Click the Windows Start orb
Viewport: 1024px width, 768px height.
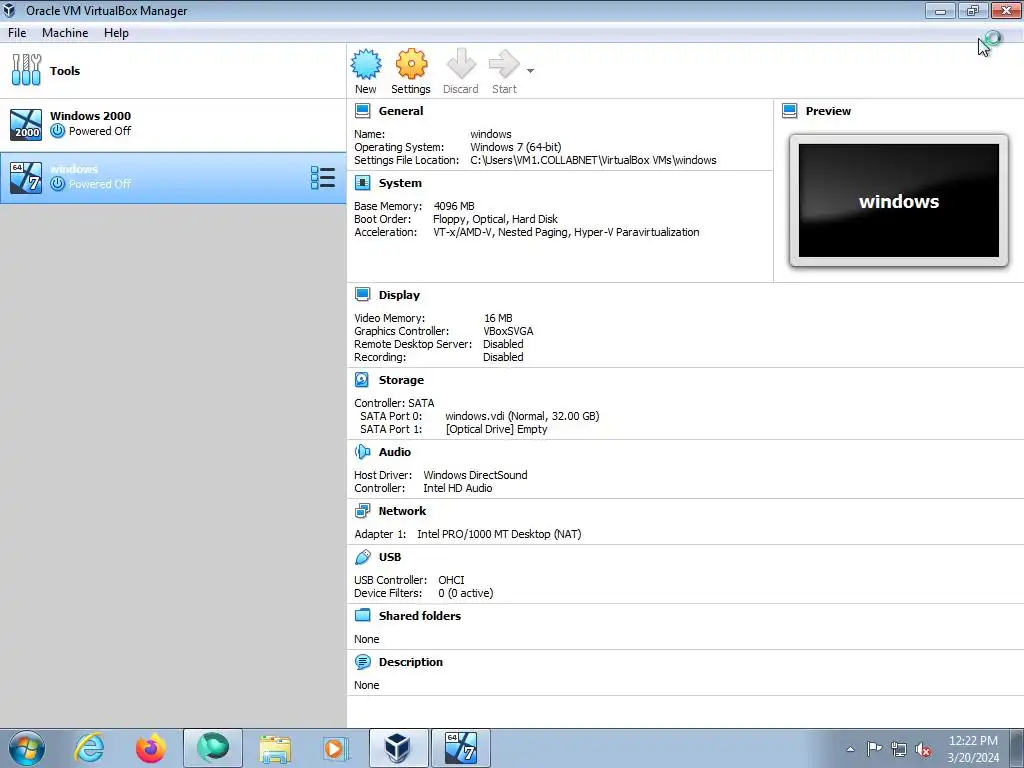(x=27, y=748)
